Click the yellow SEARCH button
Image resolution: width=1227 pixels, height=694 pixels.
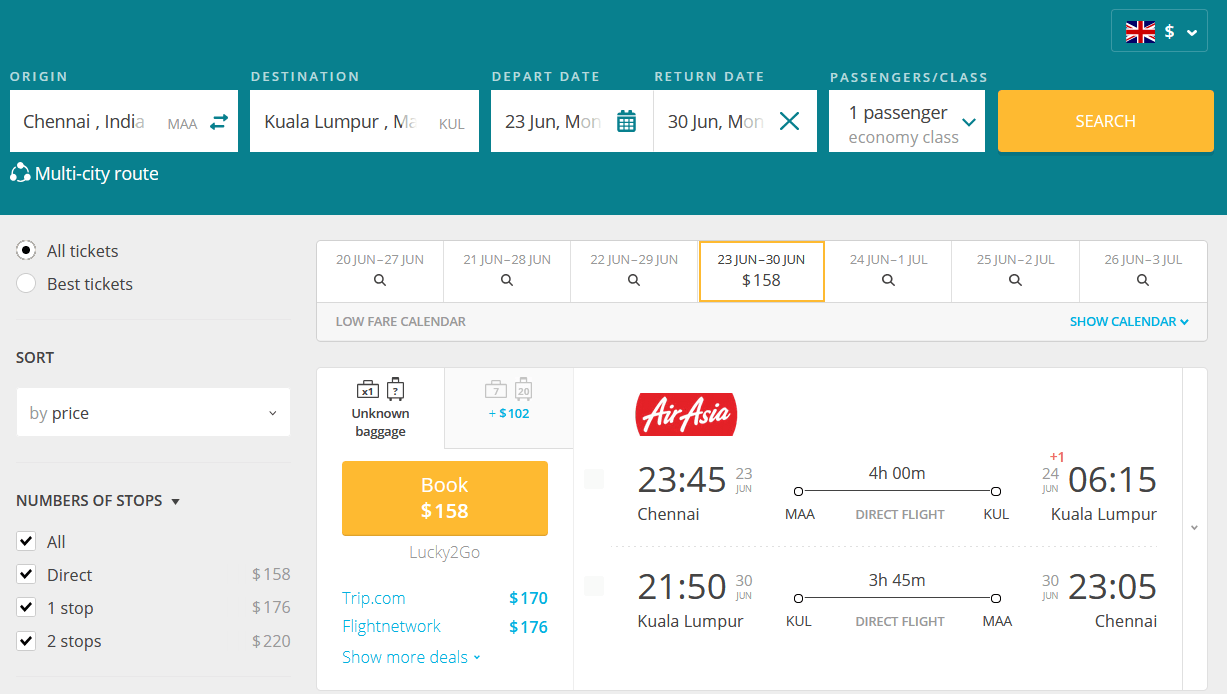coord(1106,121)
